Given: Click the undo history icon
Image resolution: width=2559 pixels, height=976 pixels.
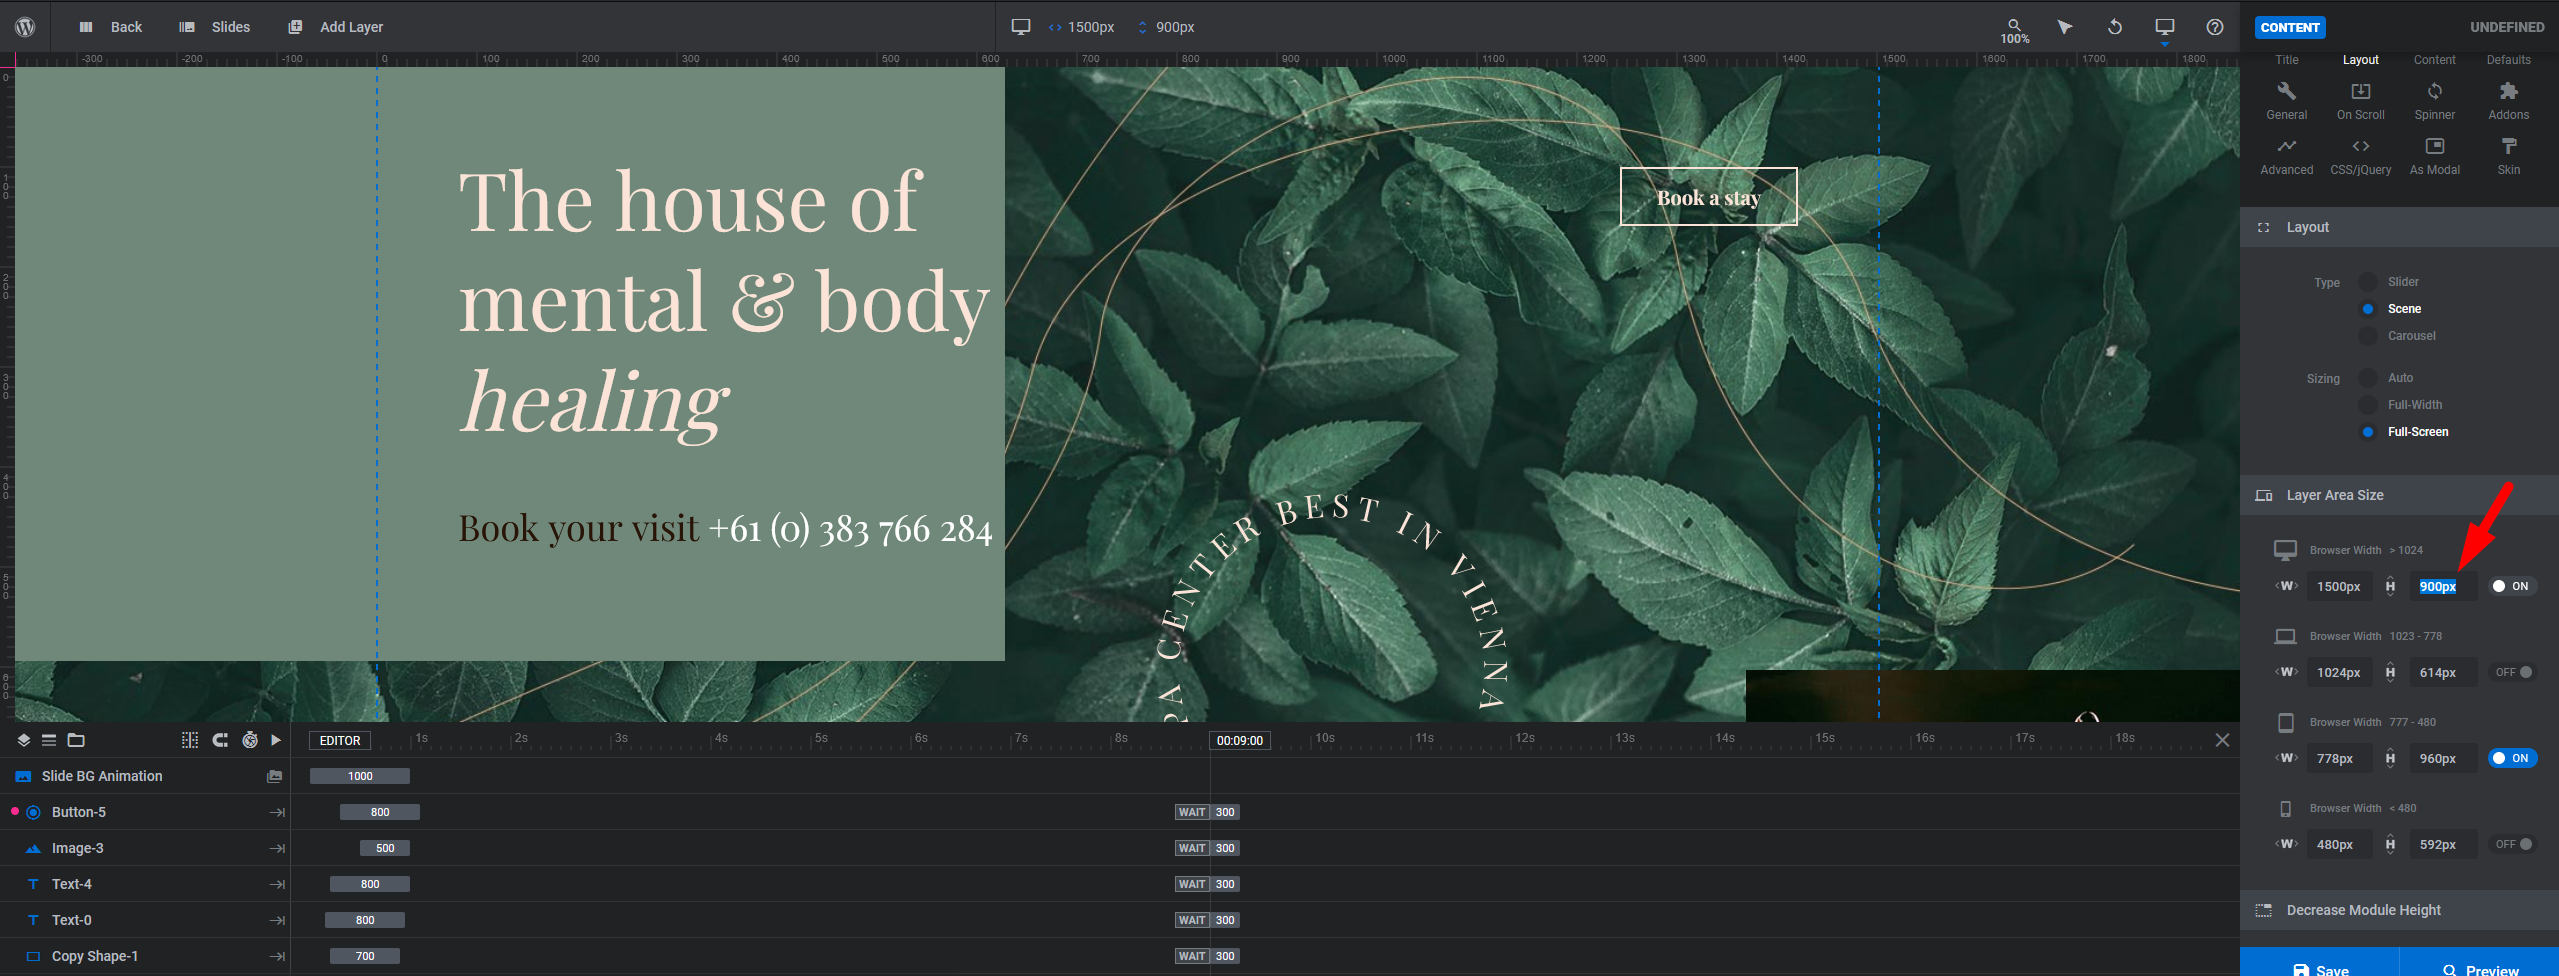Looking at the screenshot, I should 2114,27.
